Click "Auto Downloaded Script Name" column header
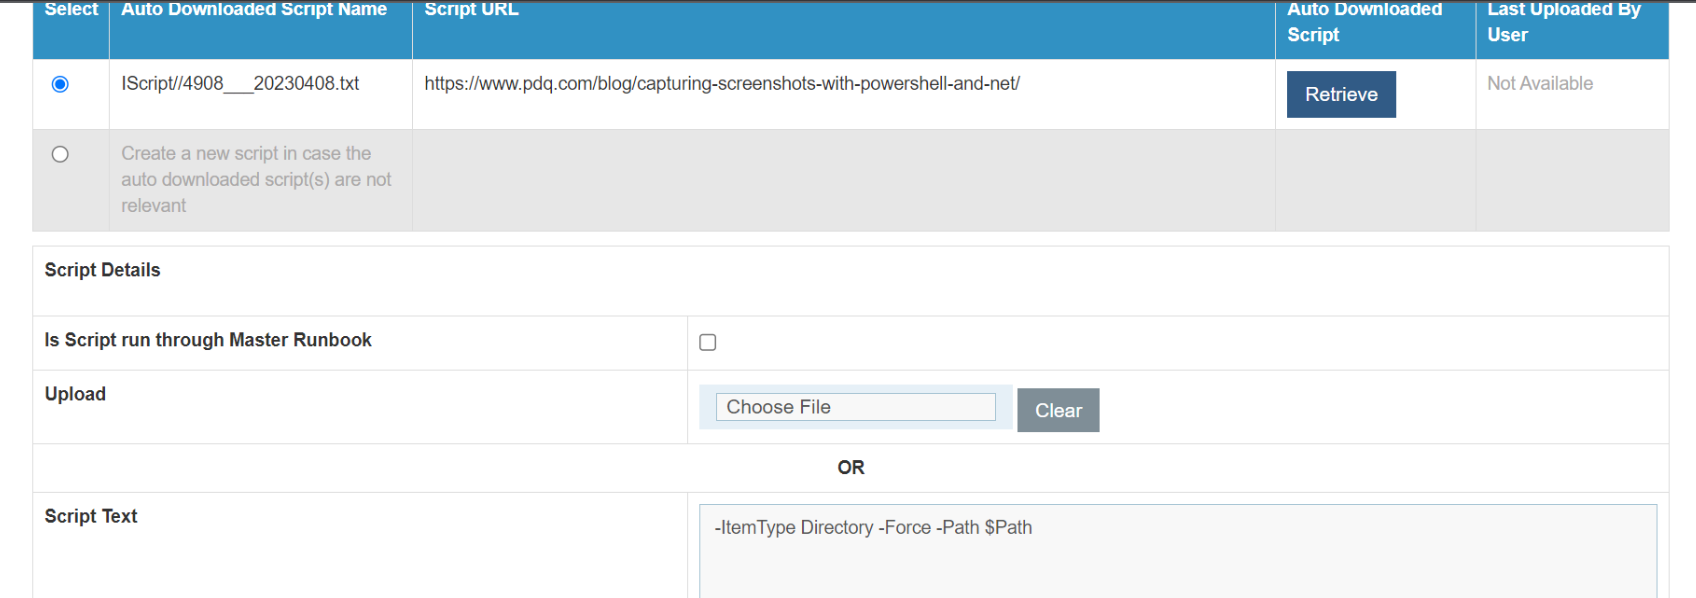 [x=254, y=10]
